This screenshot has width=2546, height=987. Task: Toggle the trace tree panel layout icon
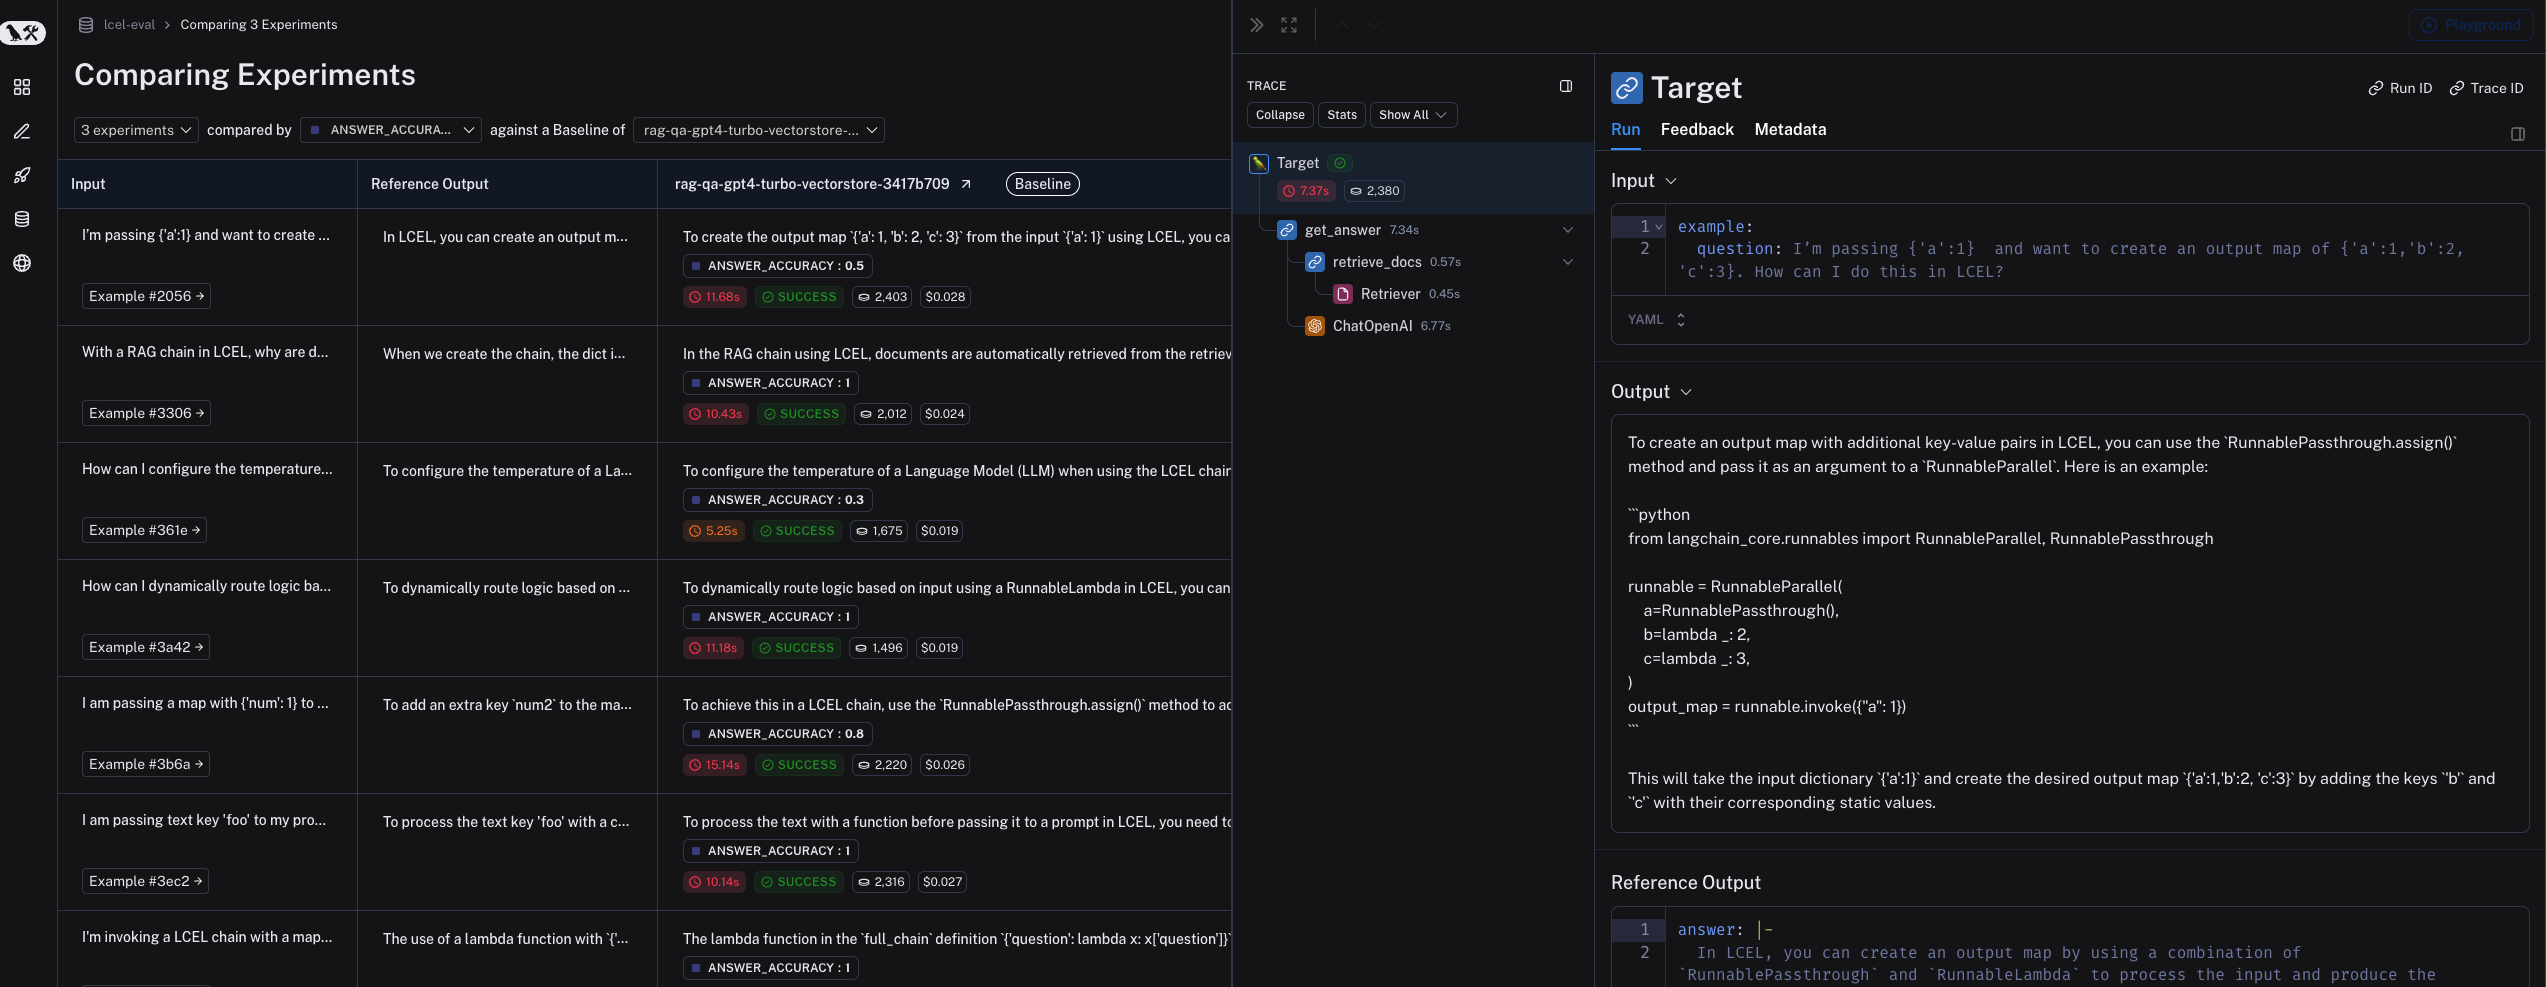point(1566,86)
